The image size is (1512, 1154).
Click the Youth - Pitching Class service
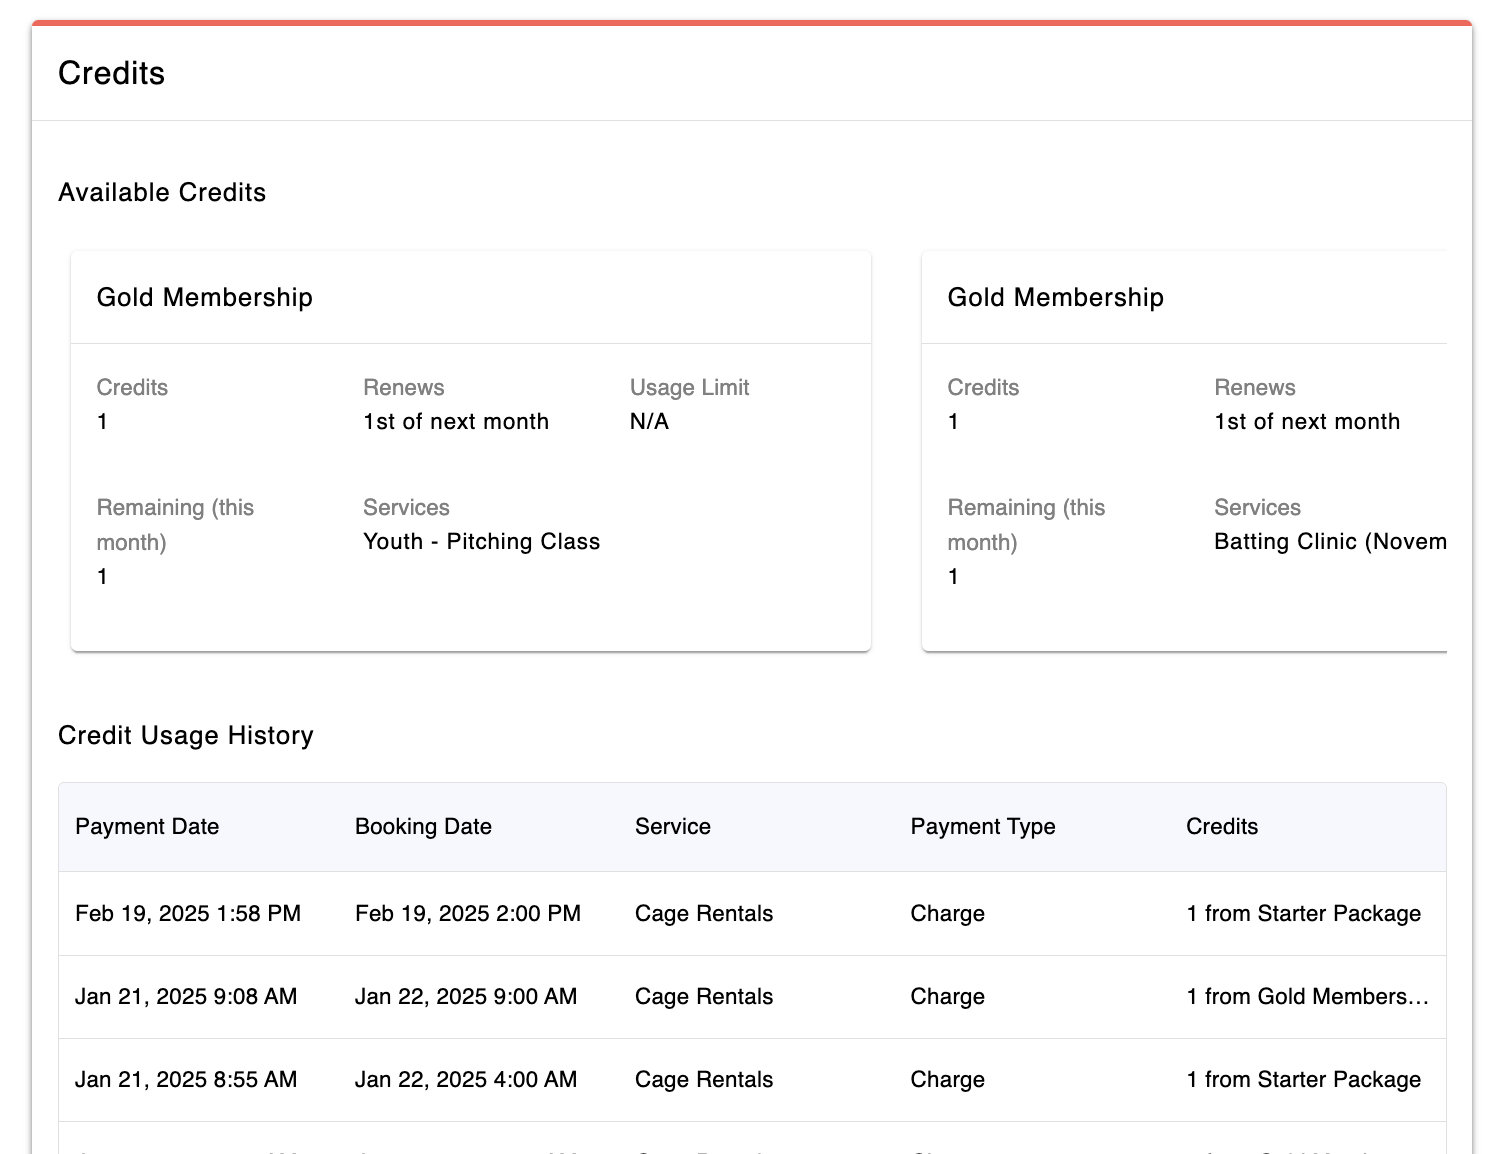coord(481,542)
